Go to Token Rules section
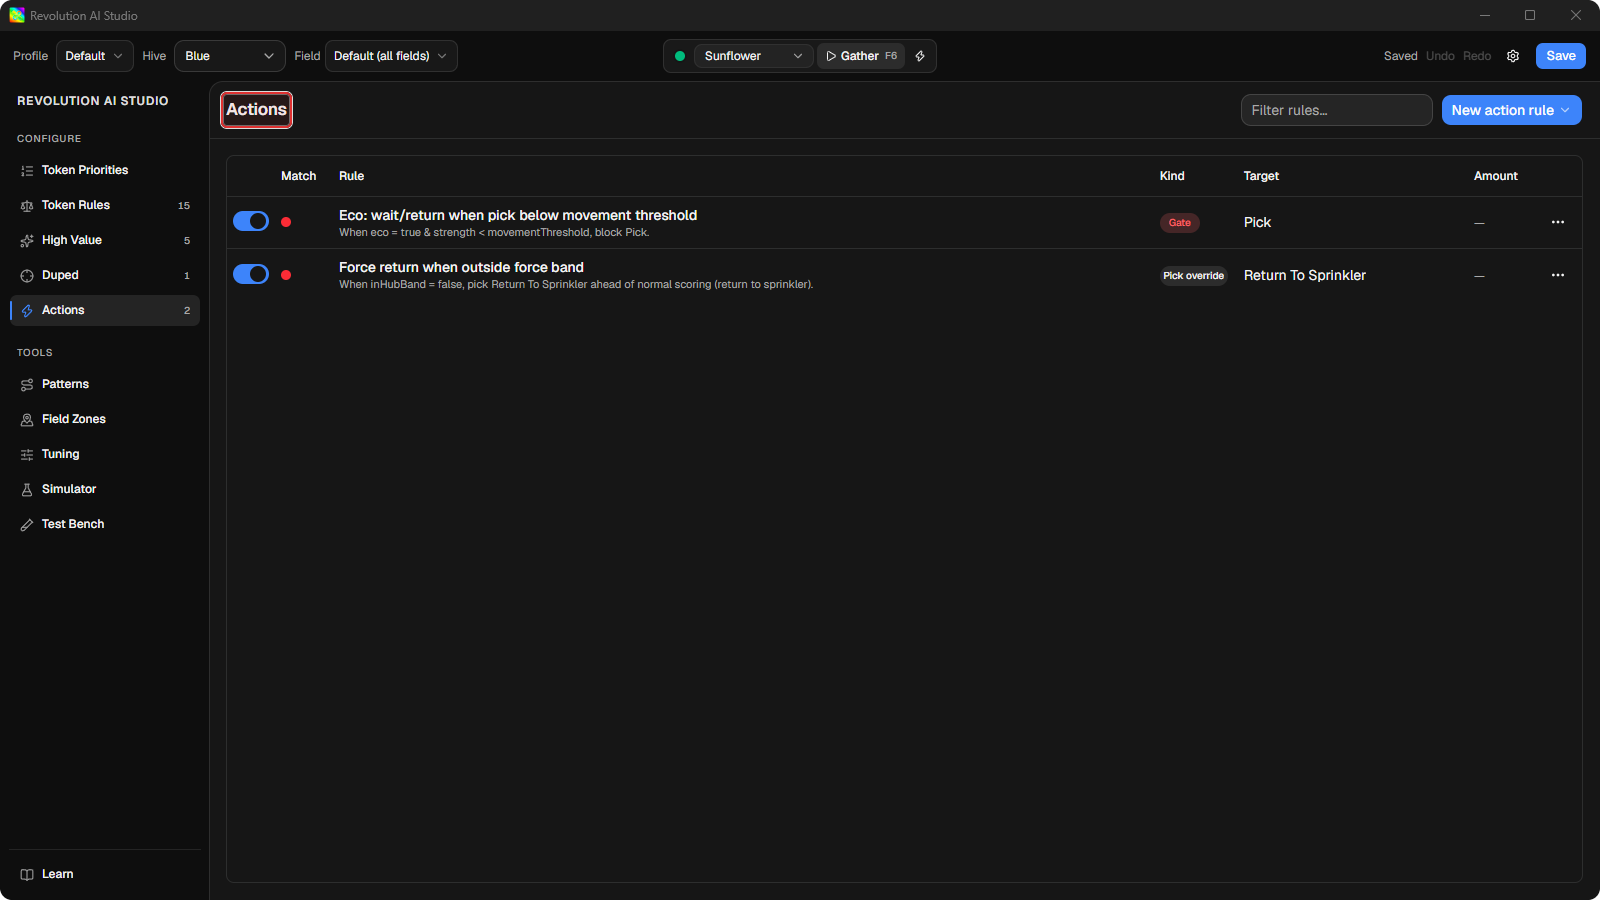This screenshot has width=1600, height=900. point(105,205)
